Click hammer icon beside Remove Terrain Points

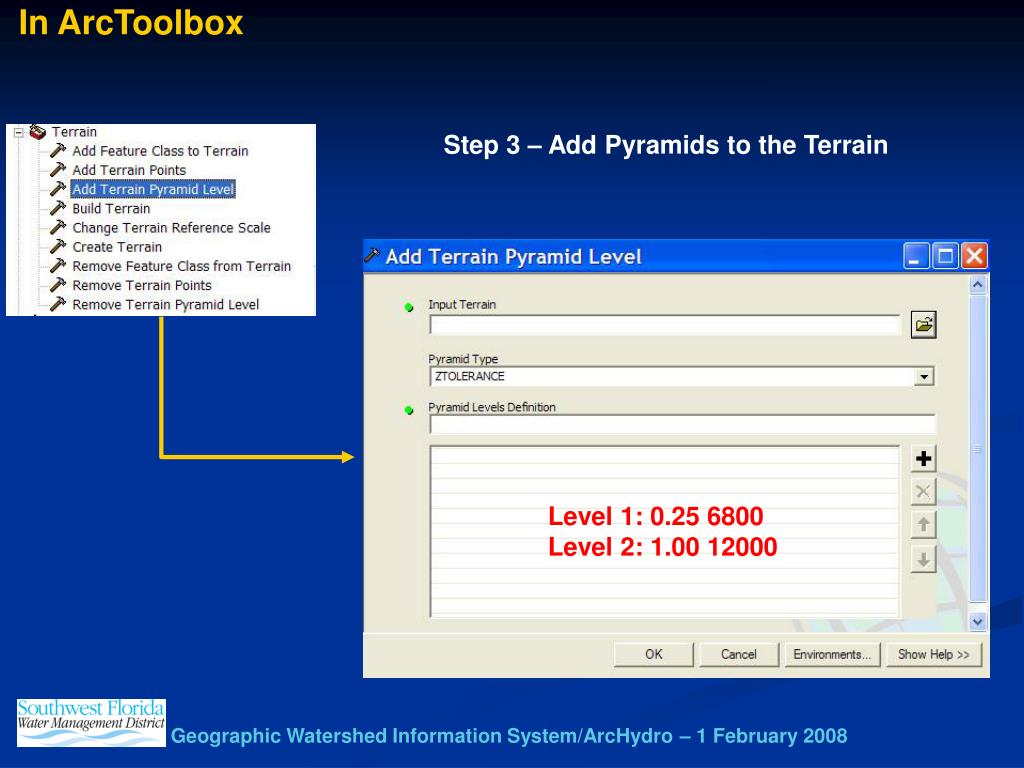[x=58, y=285]
